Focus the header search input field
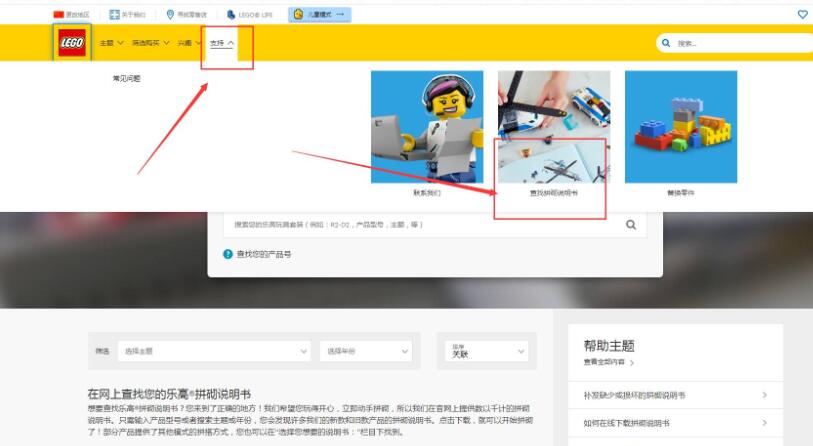This screenshot has height=446, width=813. click(736, 43)
